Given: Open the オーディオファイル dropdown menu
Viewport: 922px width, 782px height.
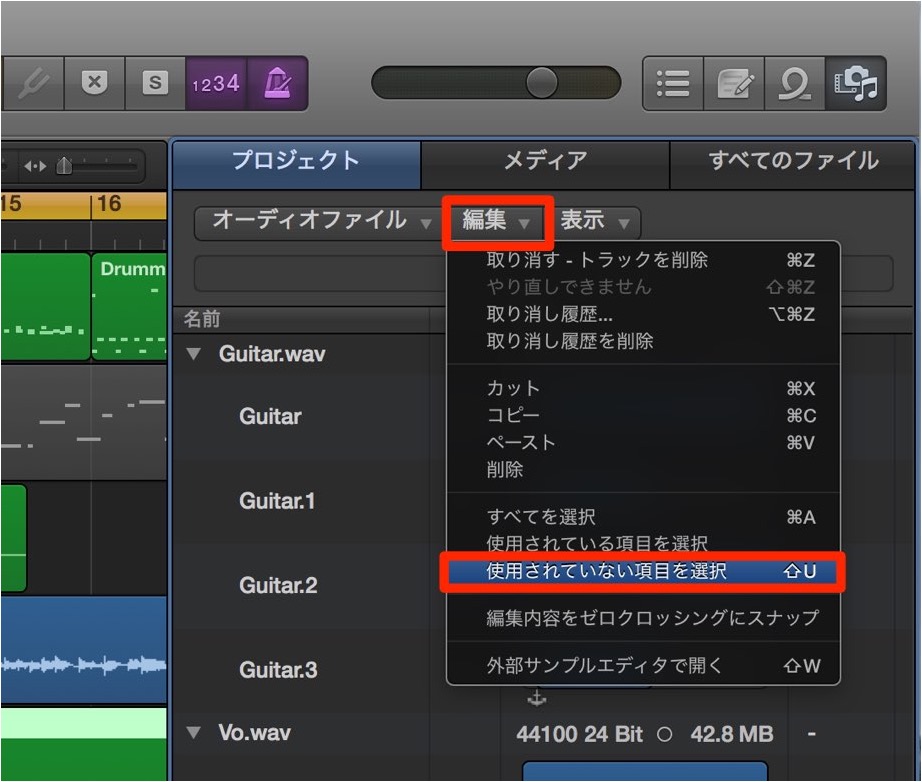Looking at the screenshot, I should 320,221.
